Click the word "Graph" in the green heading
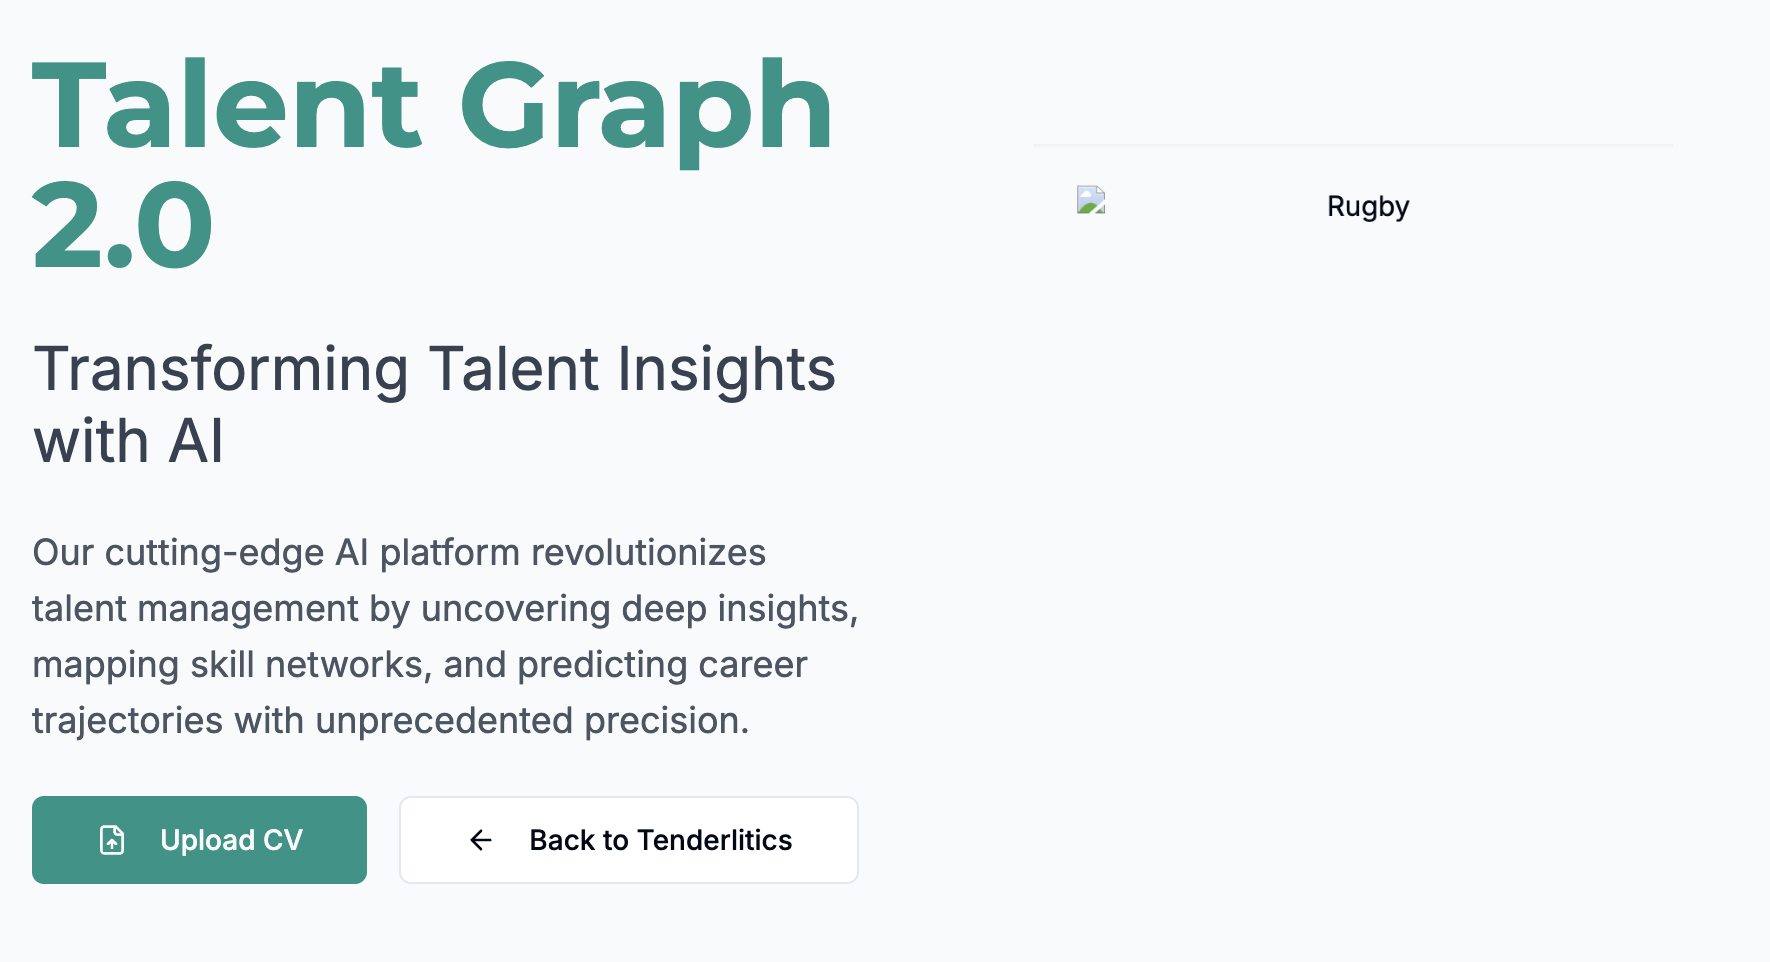 click(645, 107)
